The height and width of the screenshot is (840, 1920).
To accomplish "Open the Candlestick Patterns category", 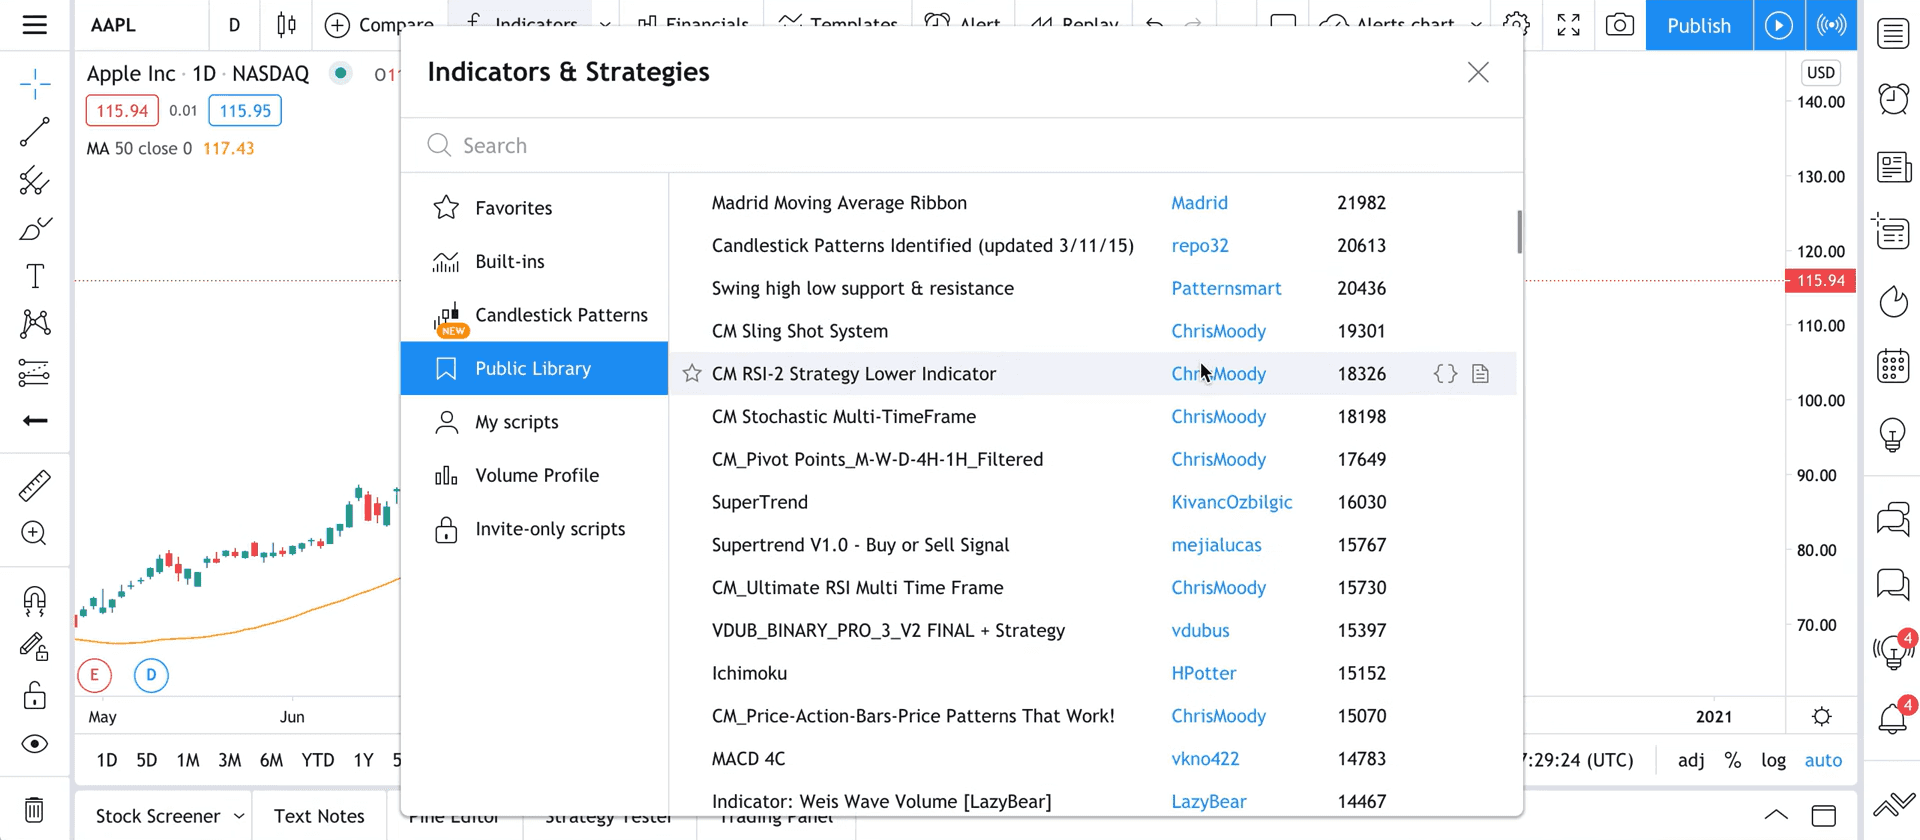I will point(534,315).
